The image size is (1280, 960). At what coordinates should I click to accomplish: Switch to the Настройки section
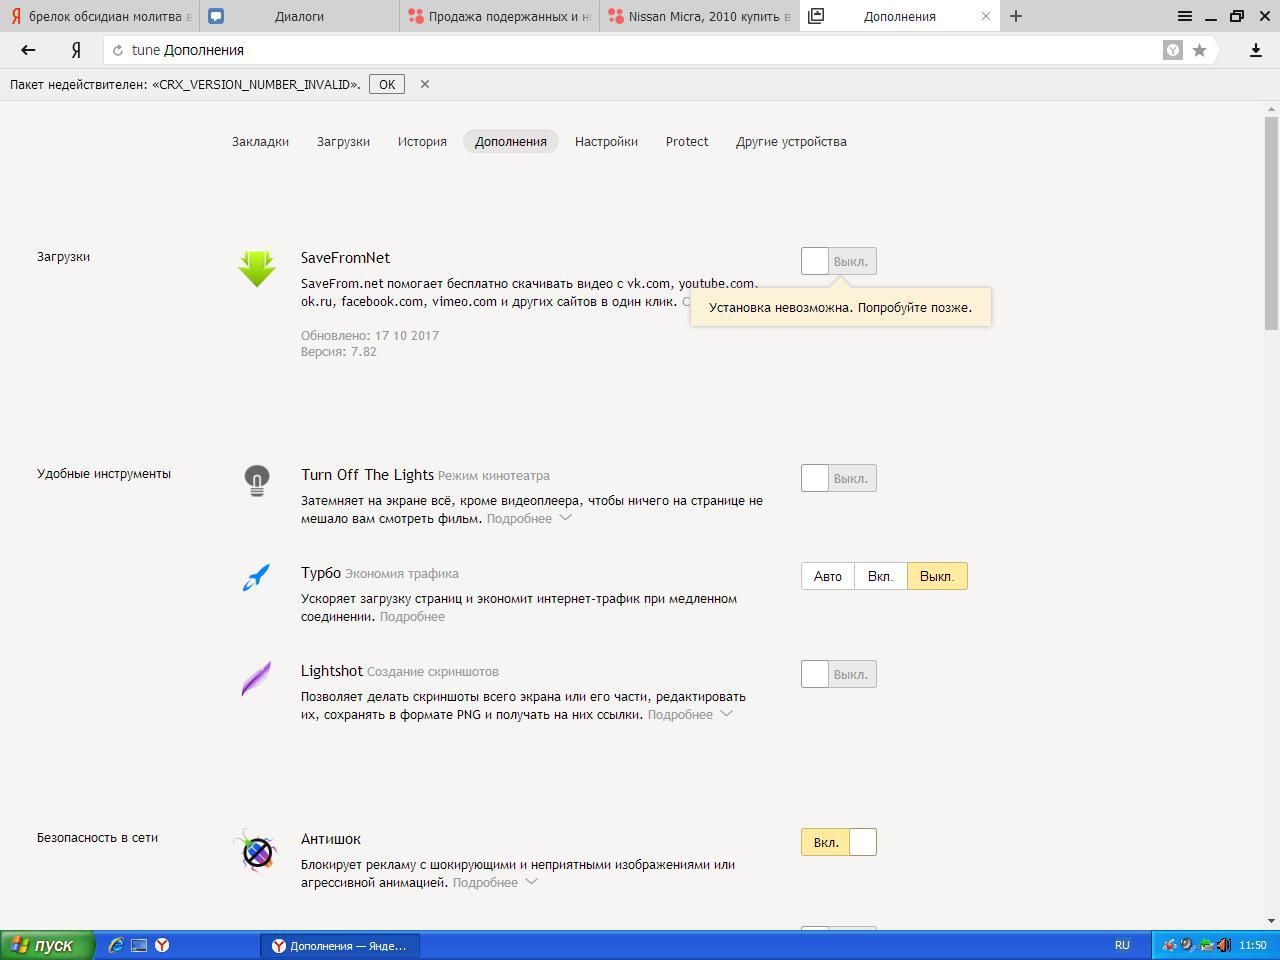pos(606,141)
